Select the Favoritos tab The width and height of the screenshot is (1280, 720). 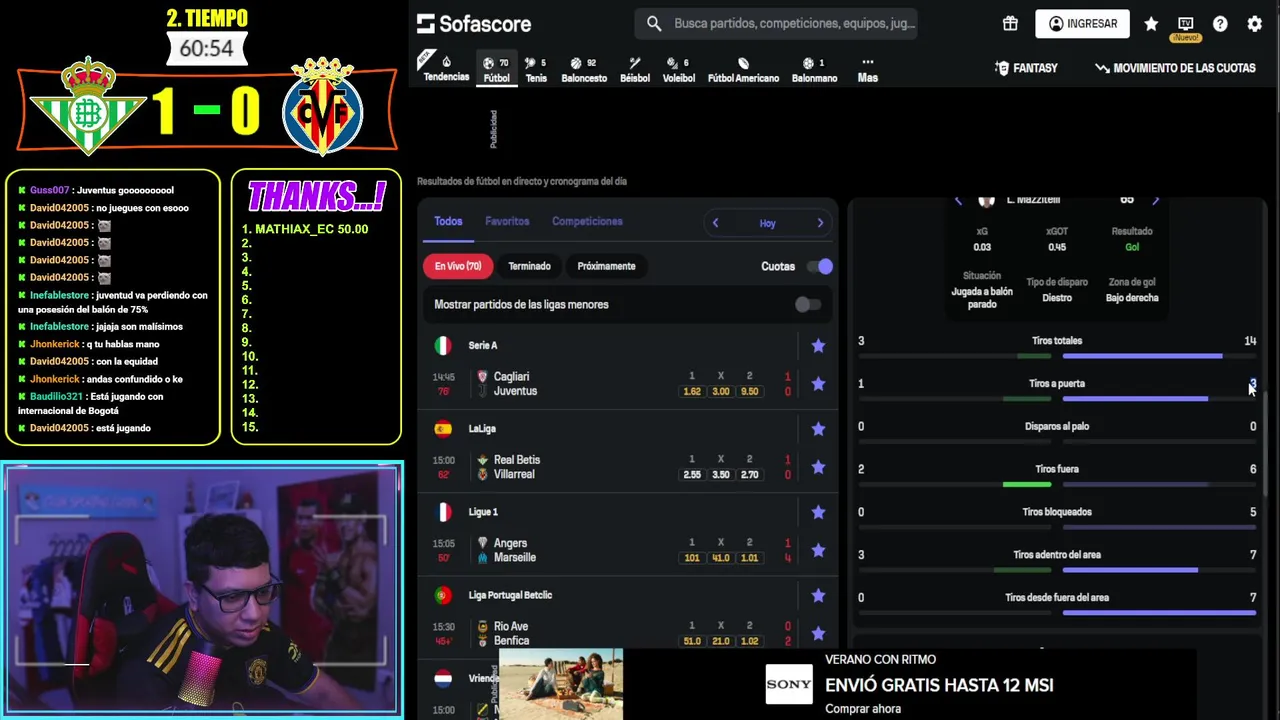507,221
